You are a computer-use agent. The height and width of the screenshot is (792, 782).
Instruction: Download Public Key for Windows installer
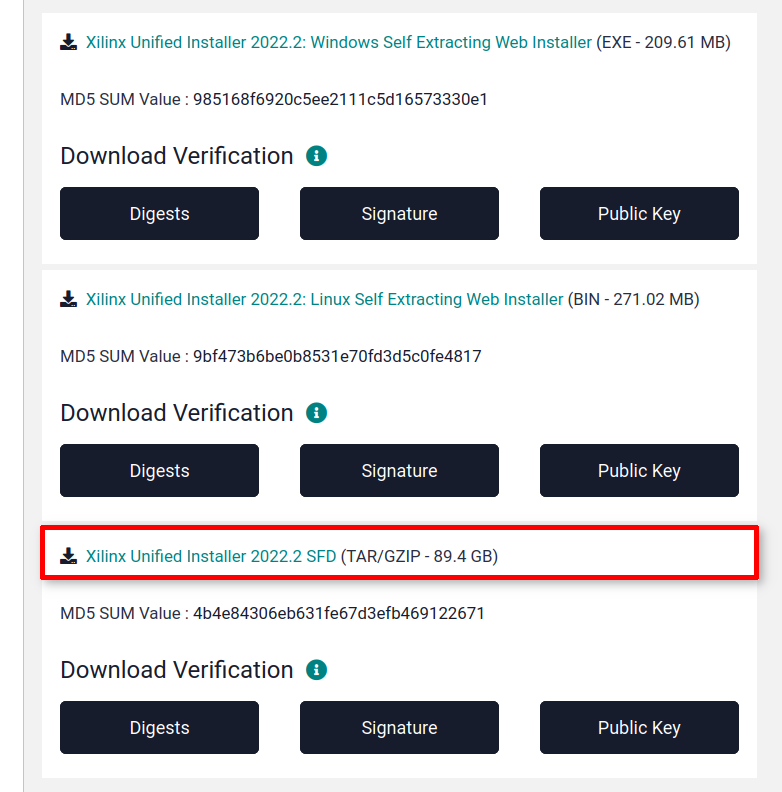tap(639, 214)
